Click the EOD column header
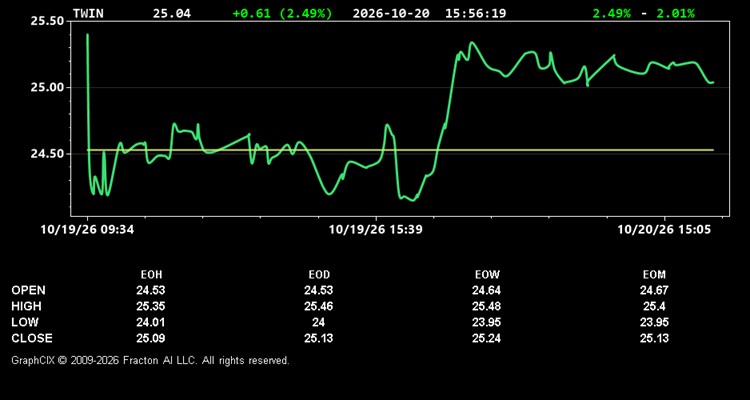The image size is (750, 400). tap(319, 275)
